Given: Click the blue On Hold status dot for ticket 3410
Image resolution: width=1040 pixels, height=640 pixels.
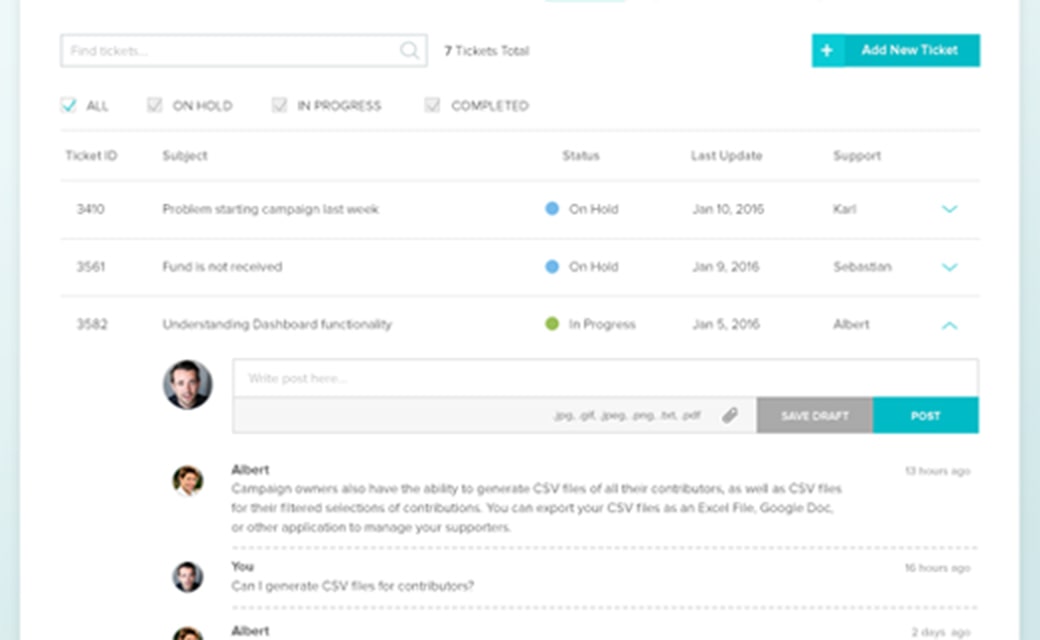Looking at the screenshot, I should coord(552,209).
